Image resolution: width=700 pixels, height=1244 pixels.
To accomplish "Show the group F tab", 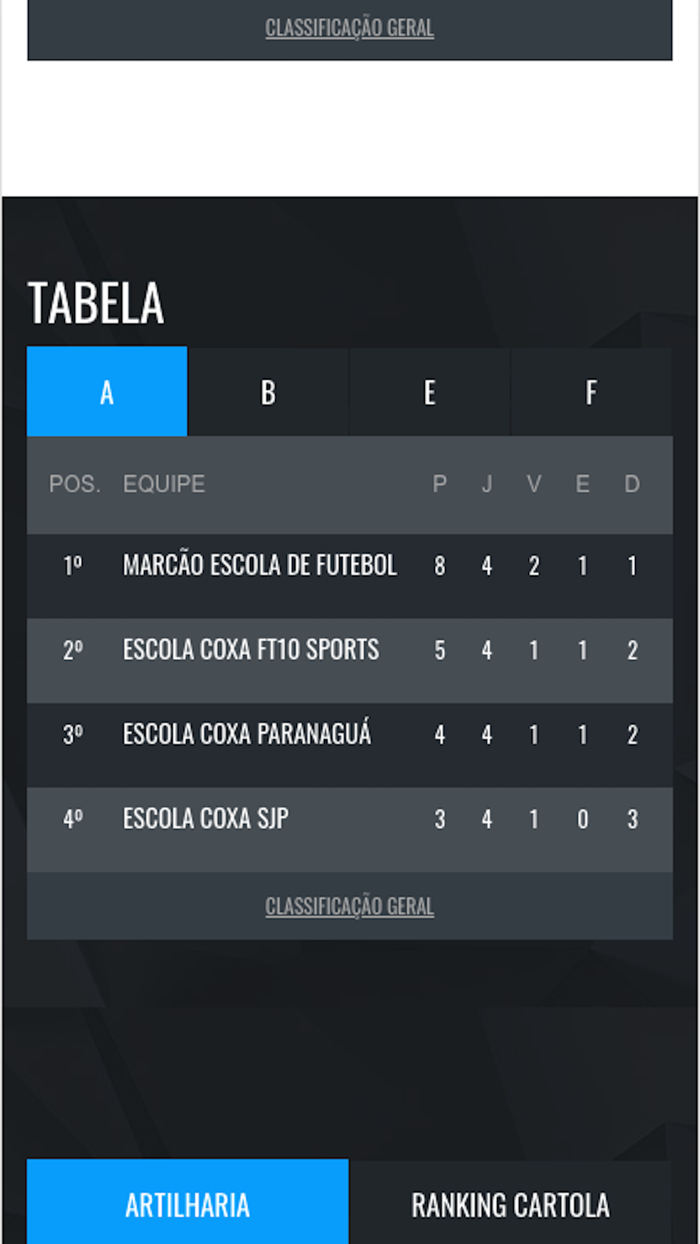I will 590,392.
